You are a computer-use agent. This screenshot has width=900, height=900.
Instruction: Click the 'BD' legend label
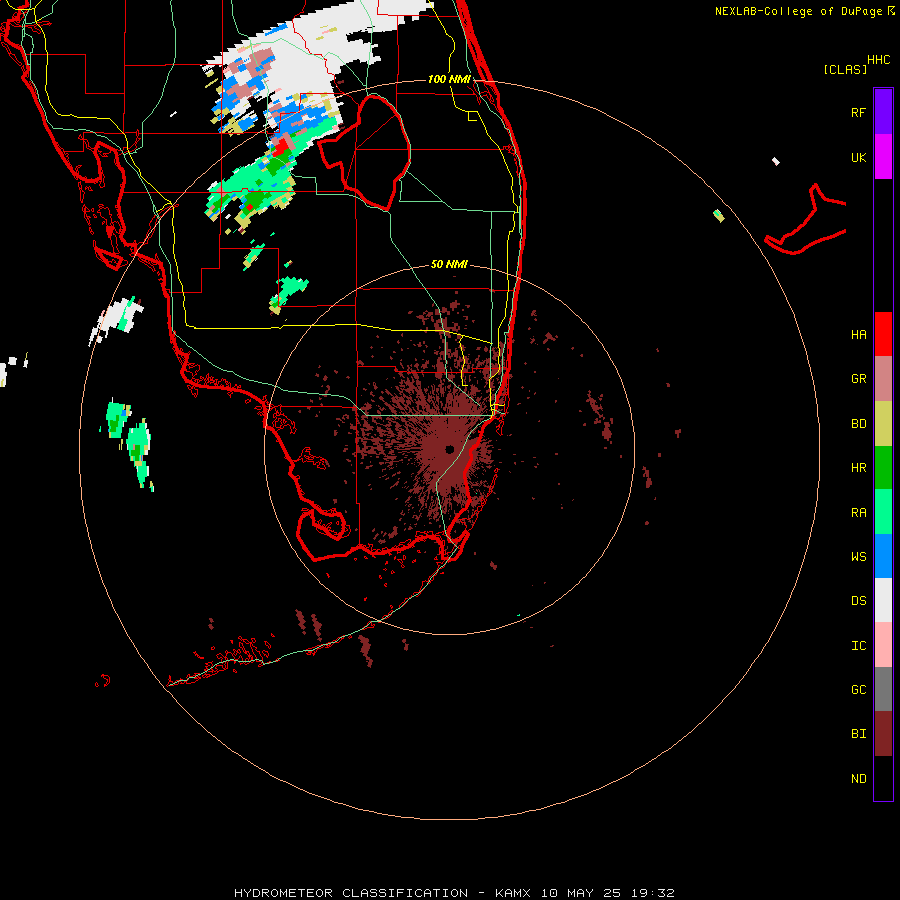858,424
